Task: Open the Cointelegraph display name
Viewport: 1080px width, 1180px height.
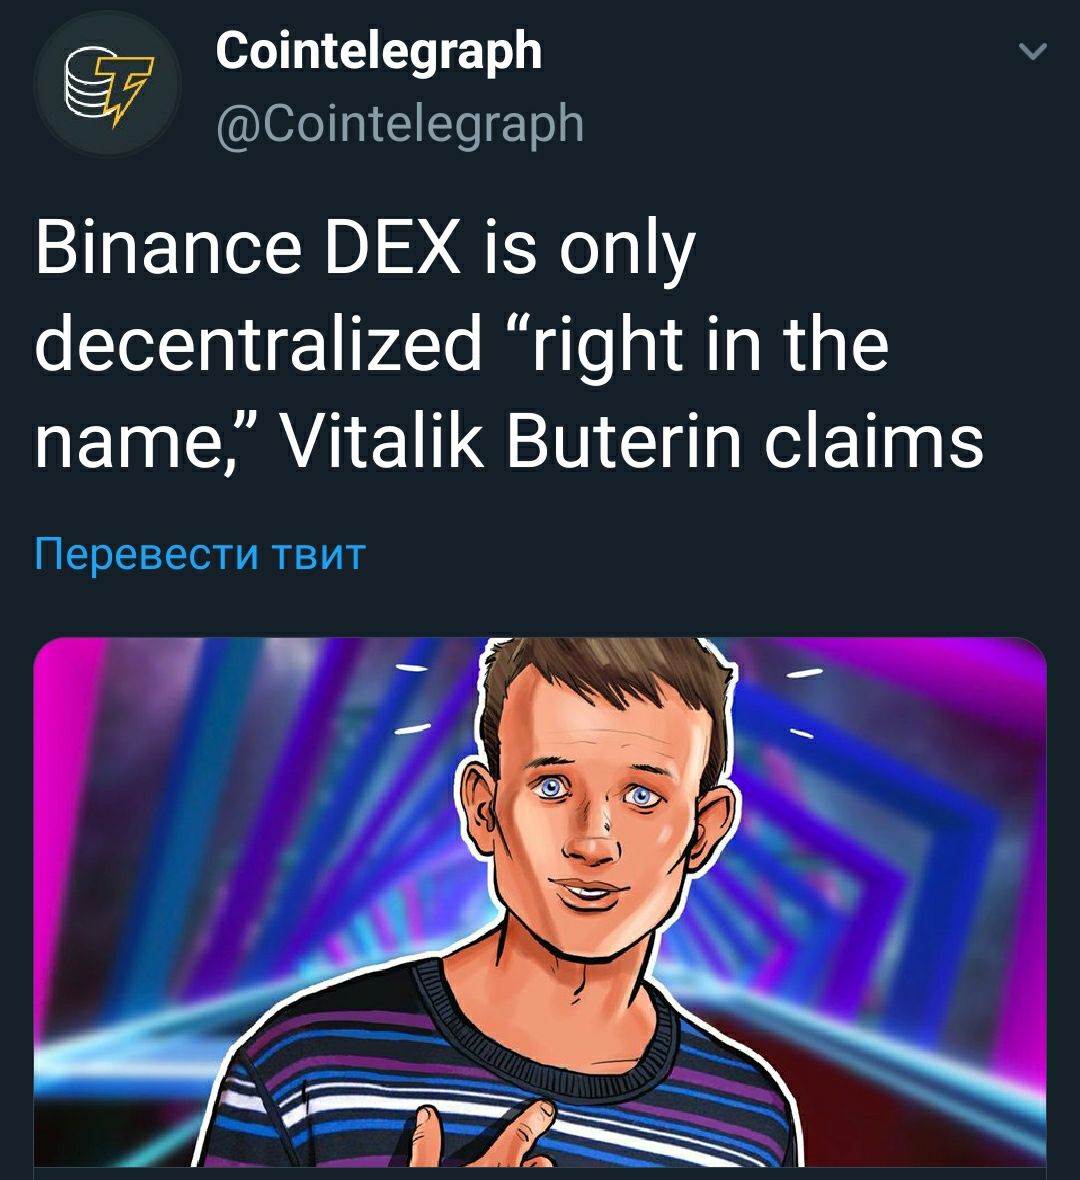Action: click(x=379, y=52)
